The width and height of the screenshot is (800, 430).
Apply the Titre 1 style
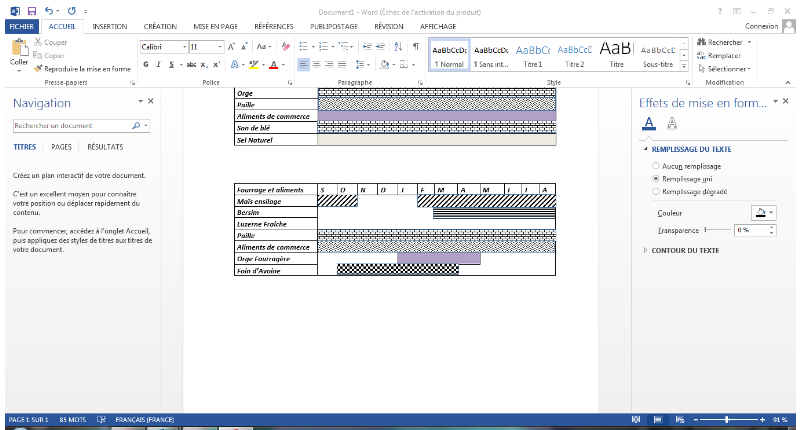coord(532,55)
